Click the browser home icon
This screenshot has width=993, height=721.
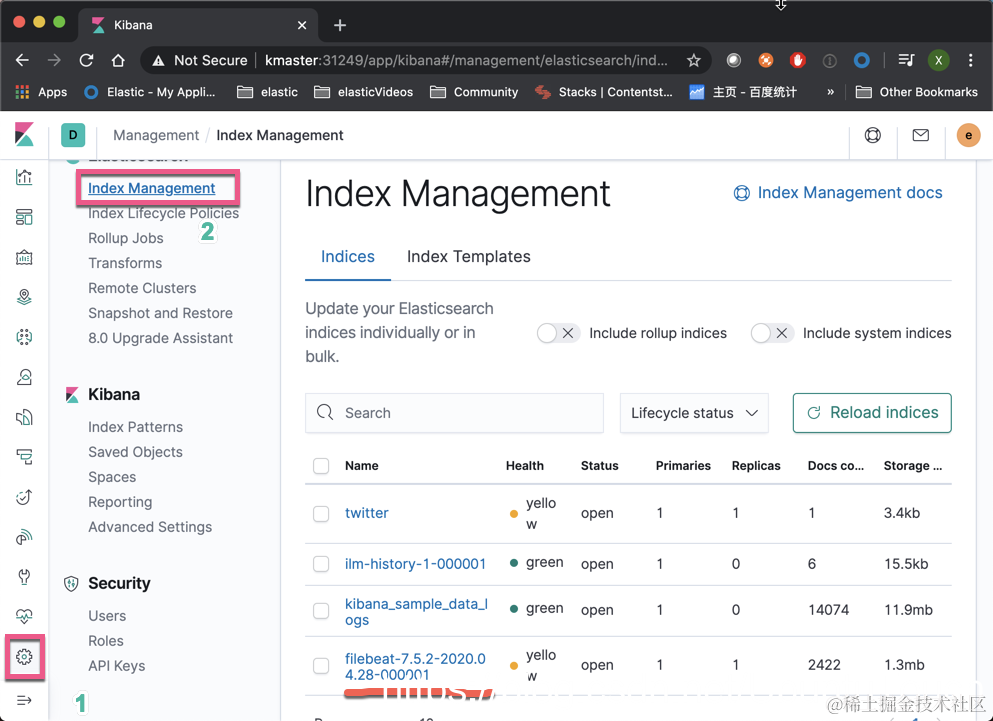[x=118, y=60]
